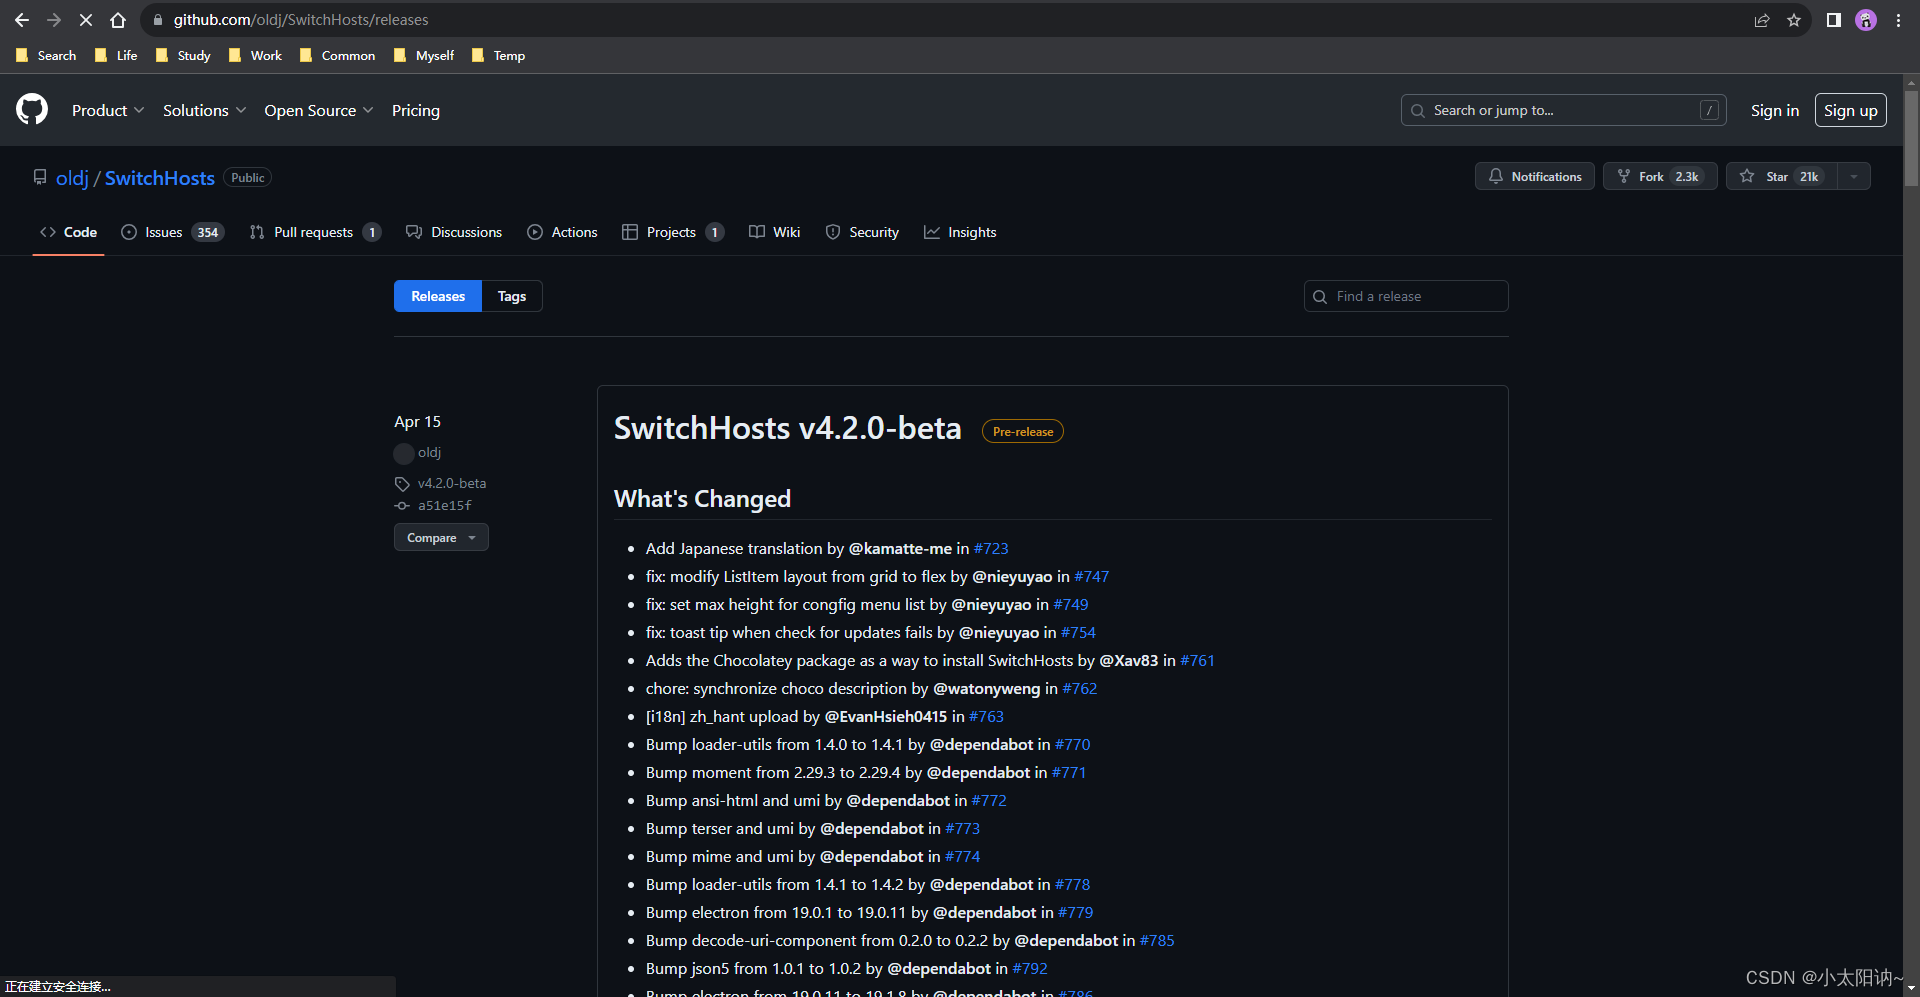Click the v4.2.0-beta tag link
1920x997 pixels.
(x=452, y=484)
